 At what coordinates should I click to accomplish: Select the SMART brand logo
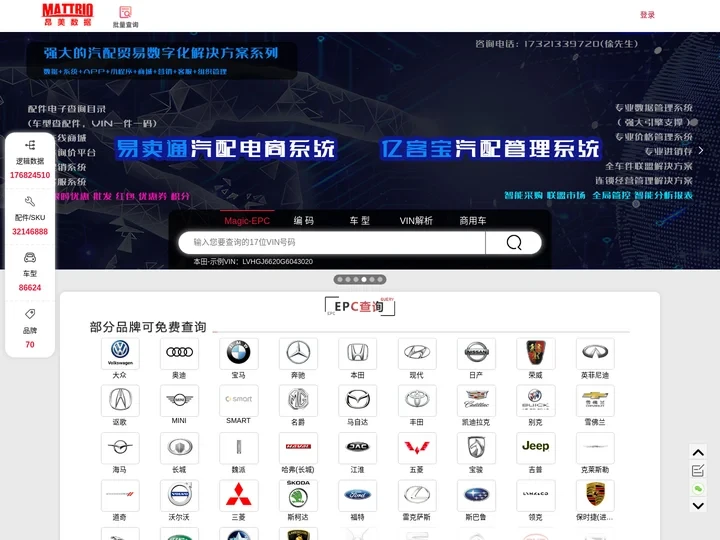tap(239, 400)
